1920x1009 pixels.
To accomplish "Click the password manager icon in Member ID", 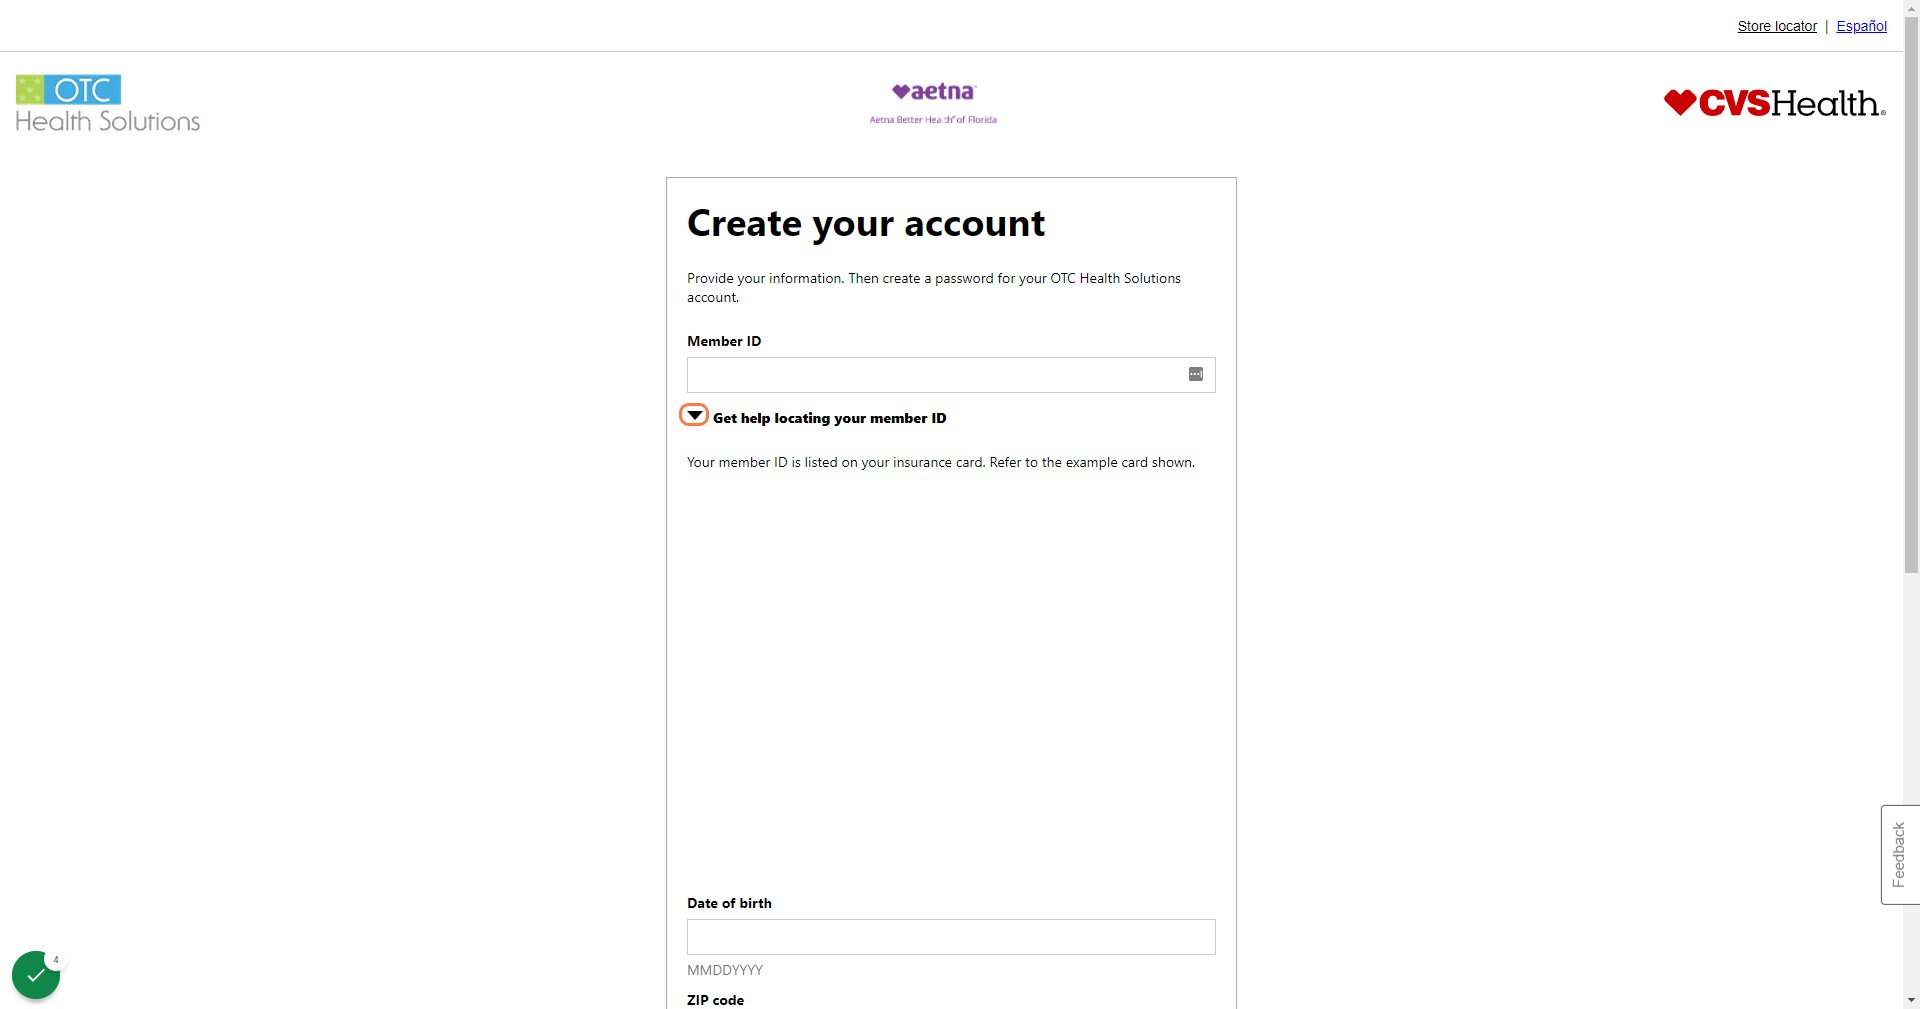I will [x=1195, y=374].
